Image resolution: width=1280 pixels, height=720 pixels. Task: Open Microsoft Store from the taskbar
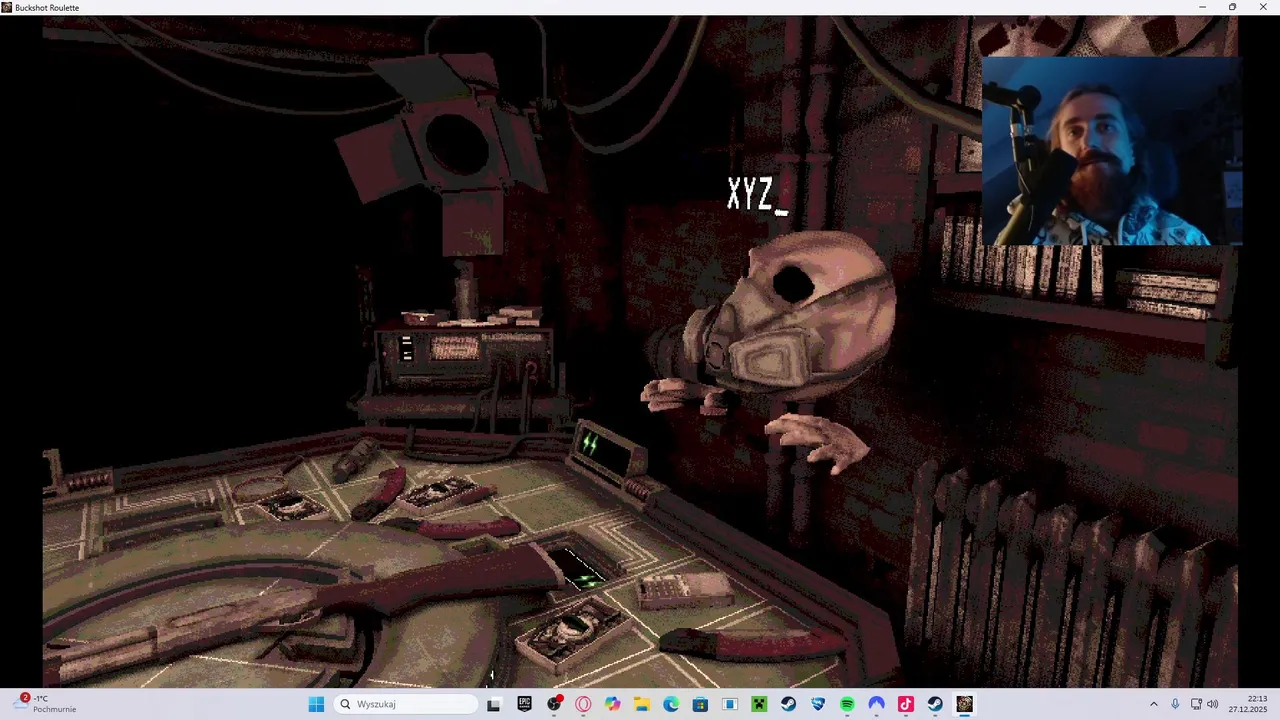700,704
